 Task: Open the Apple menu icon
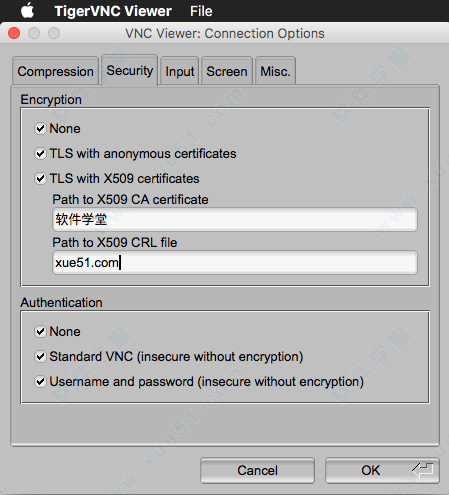click(x=28, y=11)
